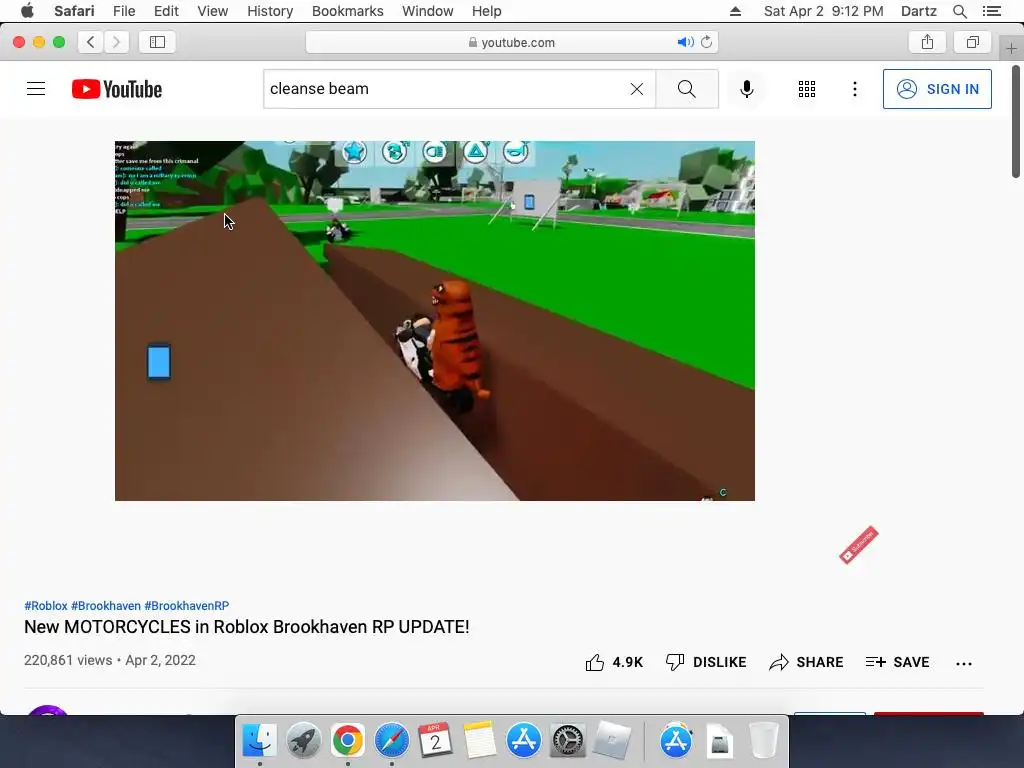Screen dimensions: 1024x768
Task: Click the search magnifier button
Action: tap(686, 89)
